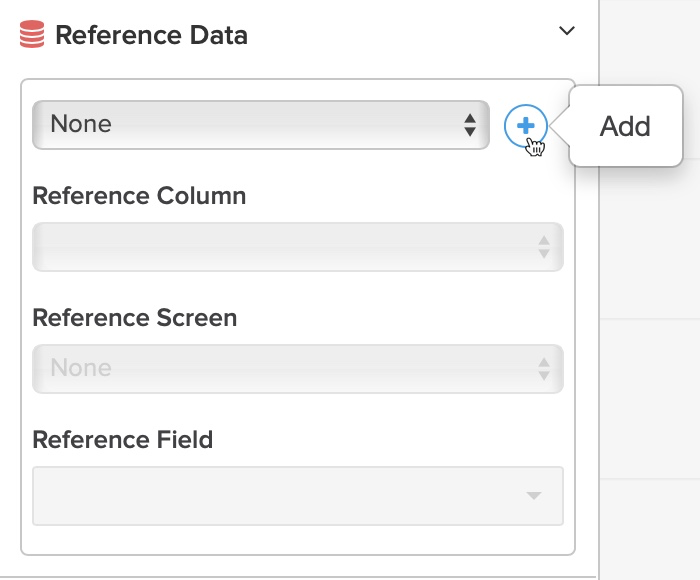700x580 pixels.
Task: Open the Reference Screen dropdown
Action: click(298, 369)
